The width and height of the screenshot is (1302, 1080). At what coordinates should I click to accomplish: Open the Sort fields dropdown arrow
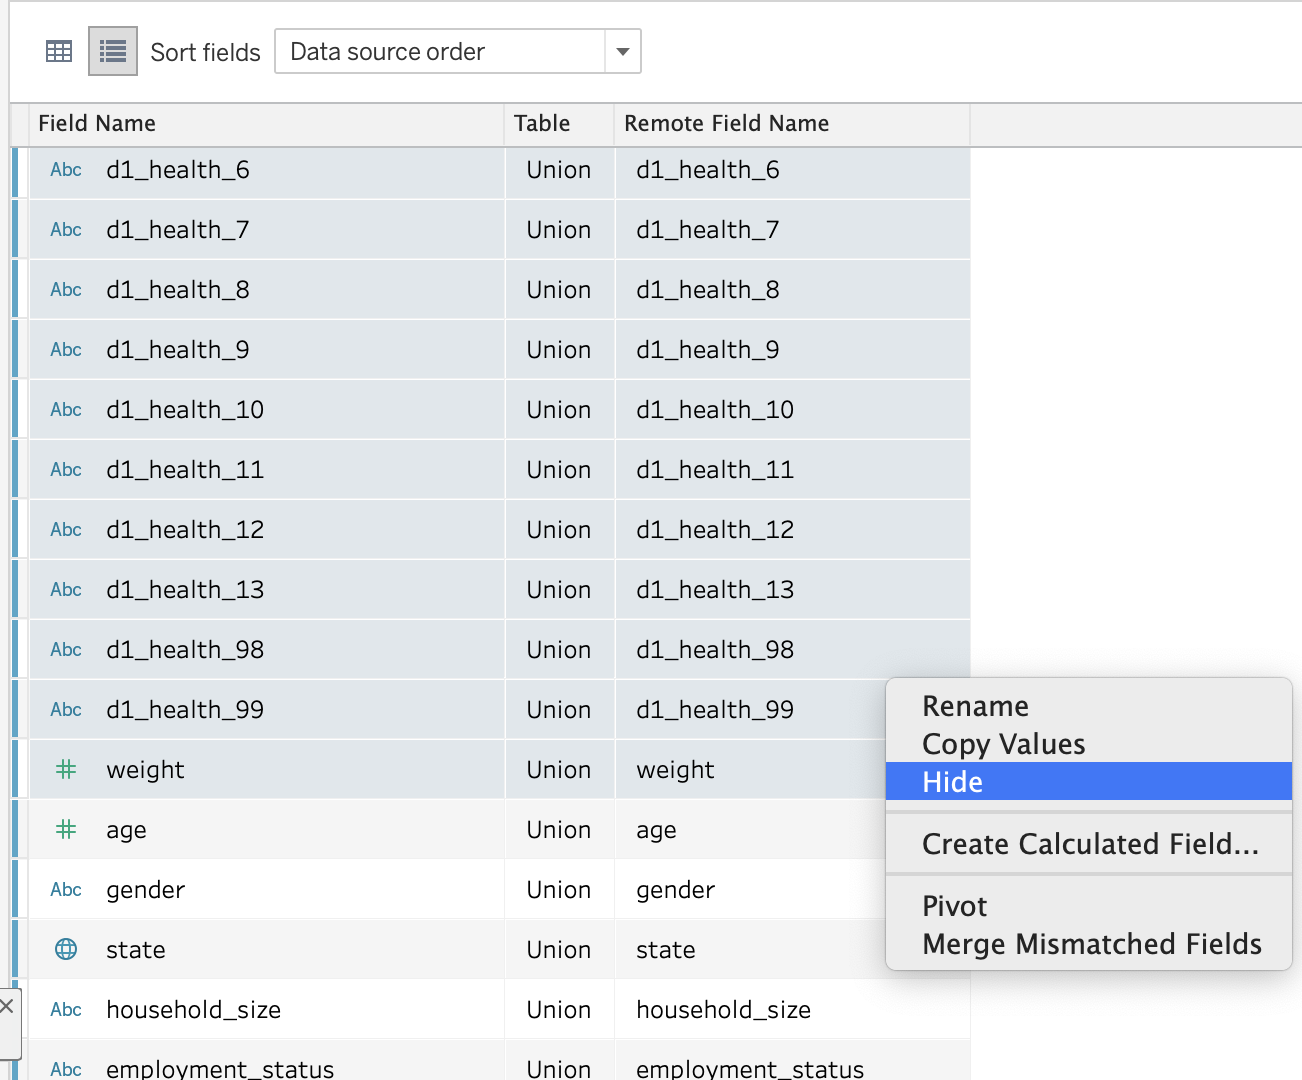pyautogui.click(x=622, y=51)
